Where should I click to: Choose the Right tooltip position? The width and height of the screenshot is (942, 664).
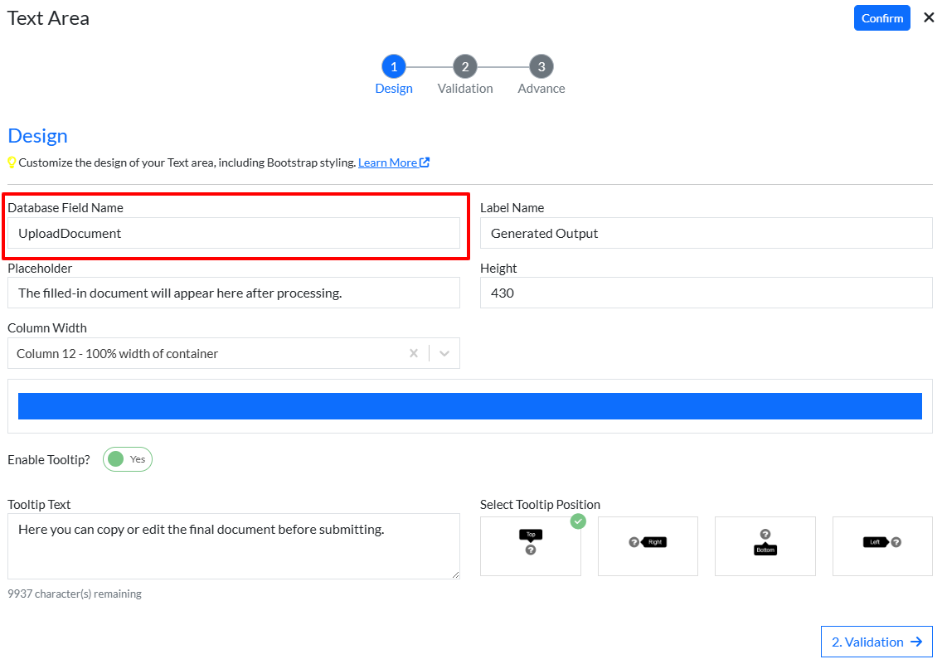pos(648,546)
